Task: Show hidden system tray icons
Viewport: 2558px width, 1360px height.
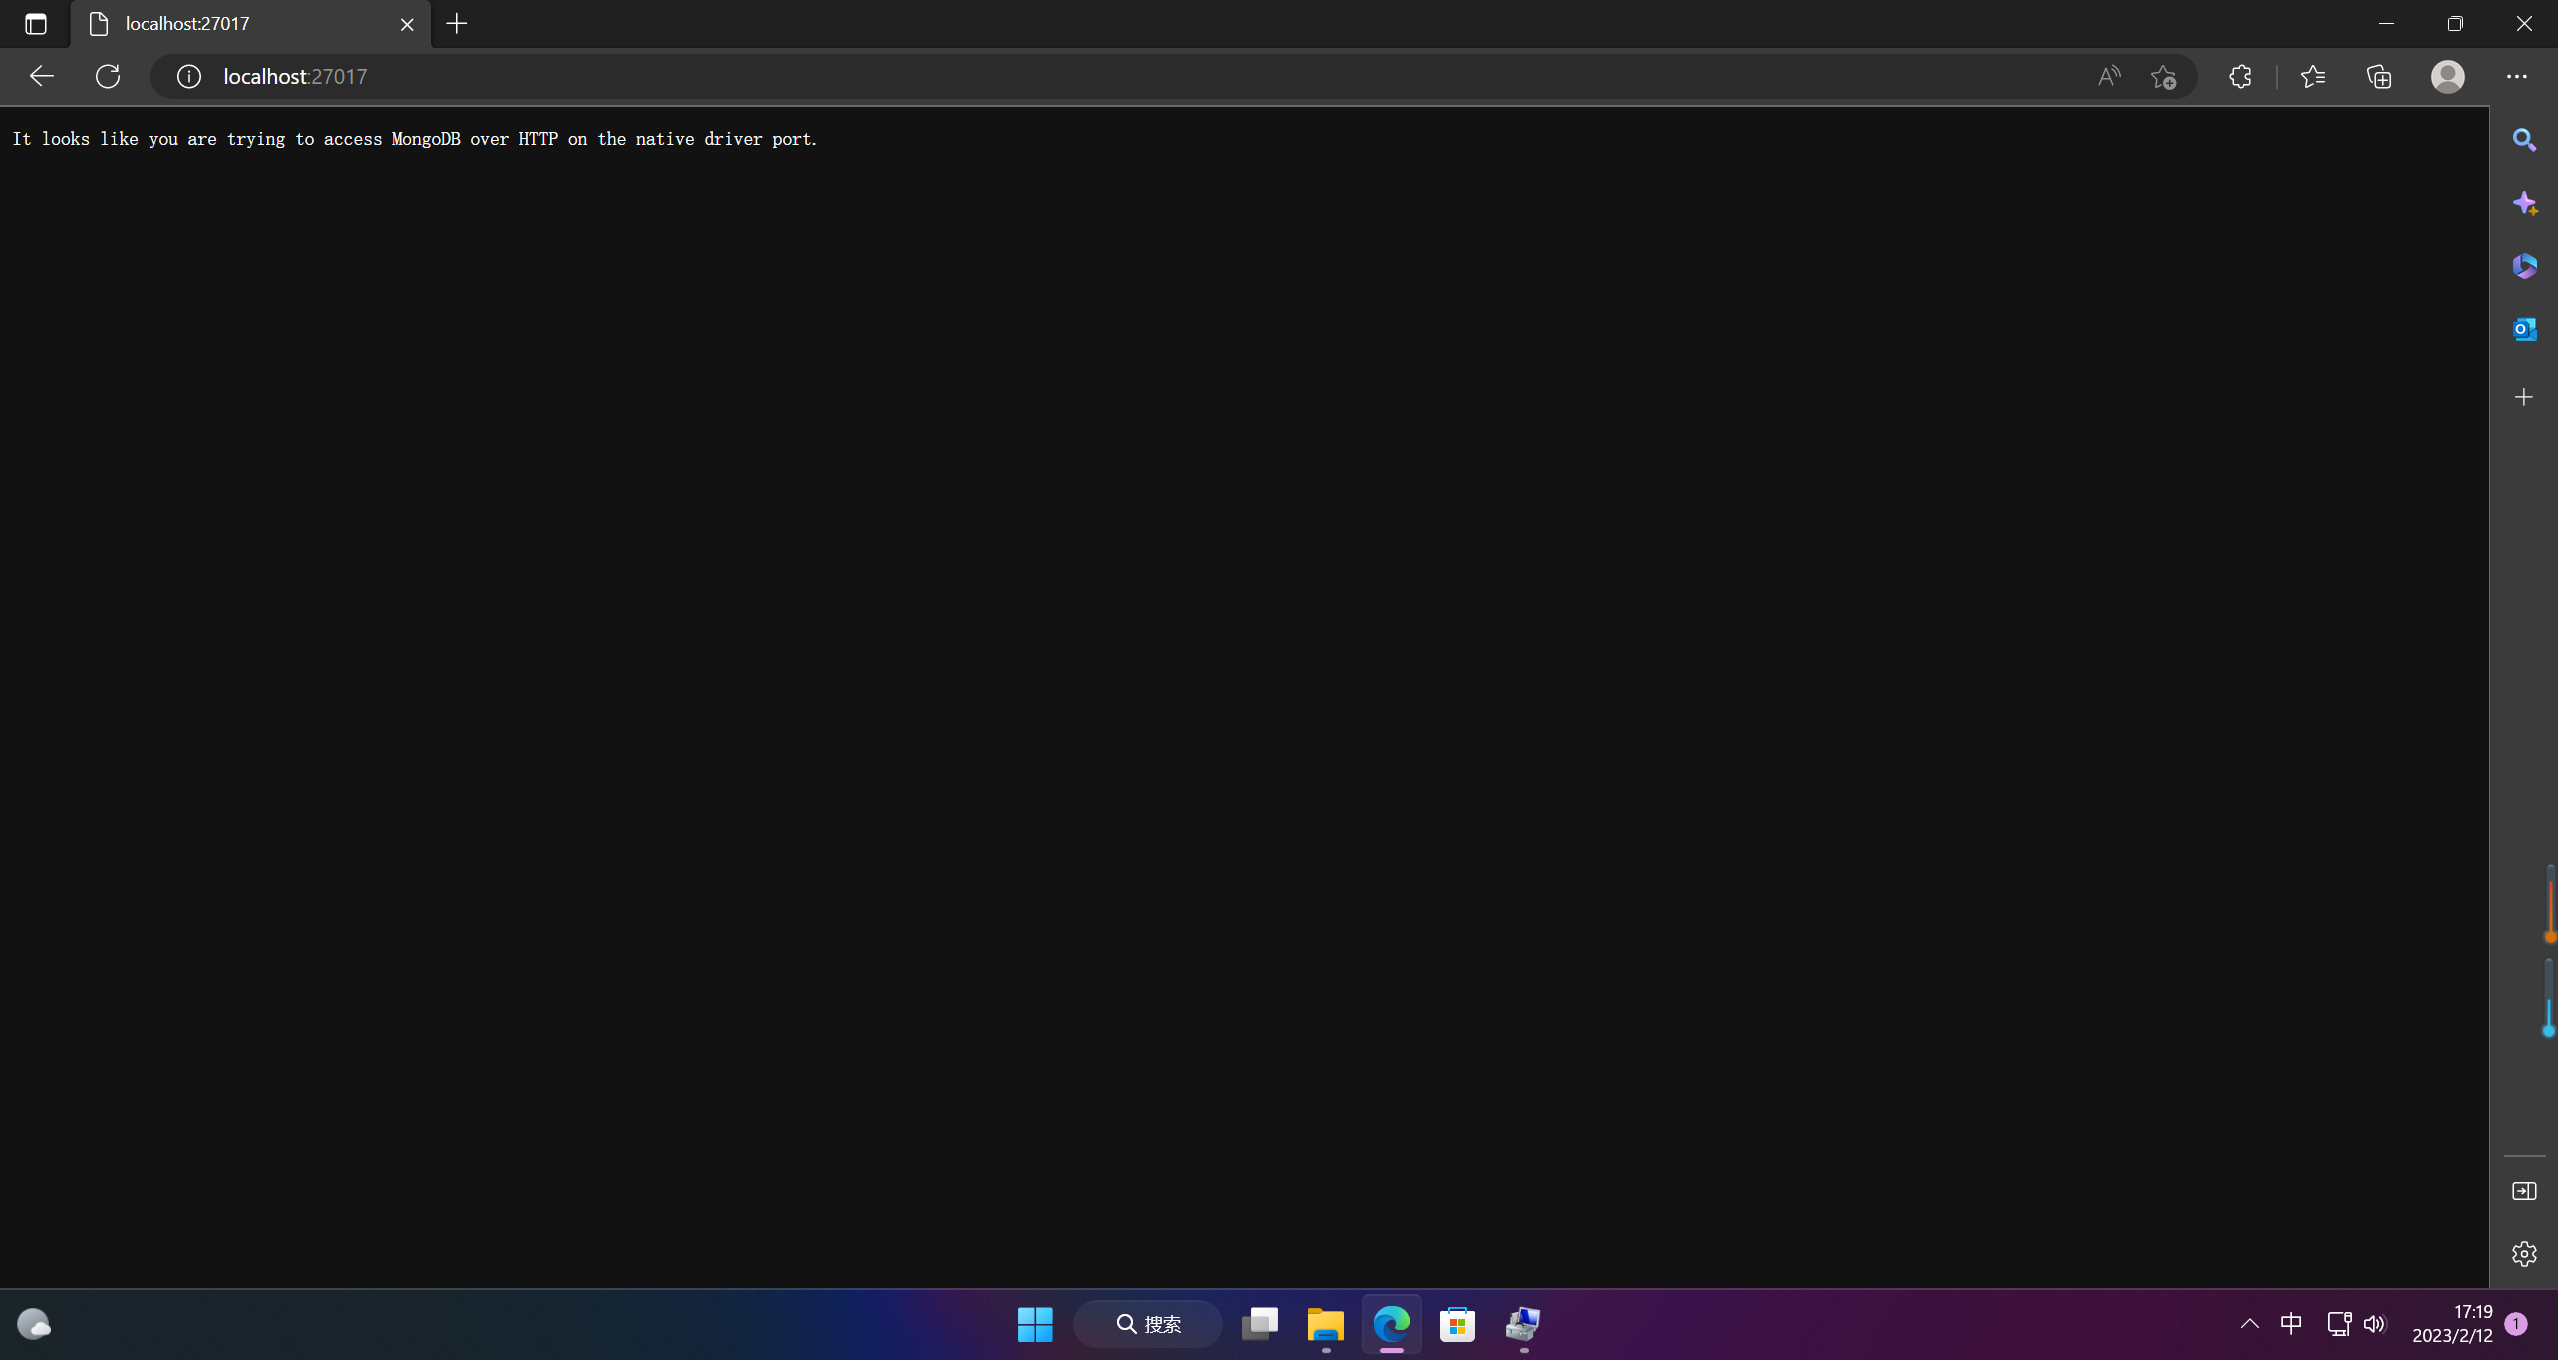Action: click(2249, 1324)
